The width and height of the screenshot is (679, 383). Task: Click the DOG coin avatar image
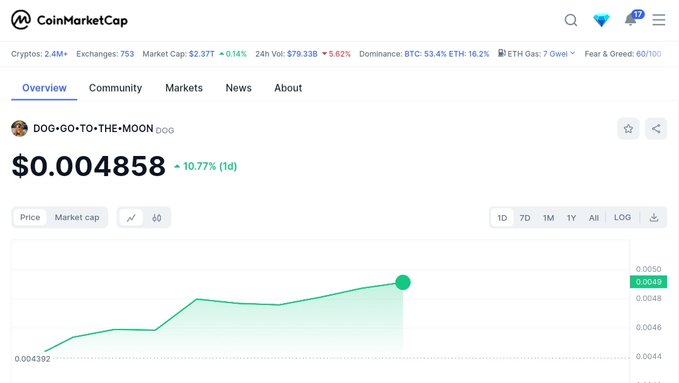(x=19, y=129)
